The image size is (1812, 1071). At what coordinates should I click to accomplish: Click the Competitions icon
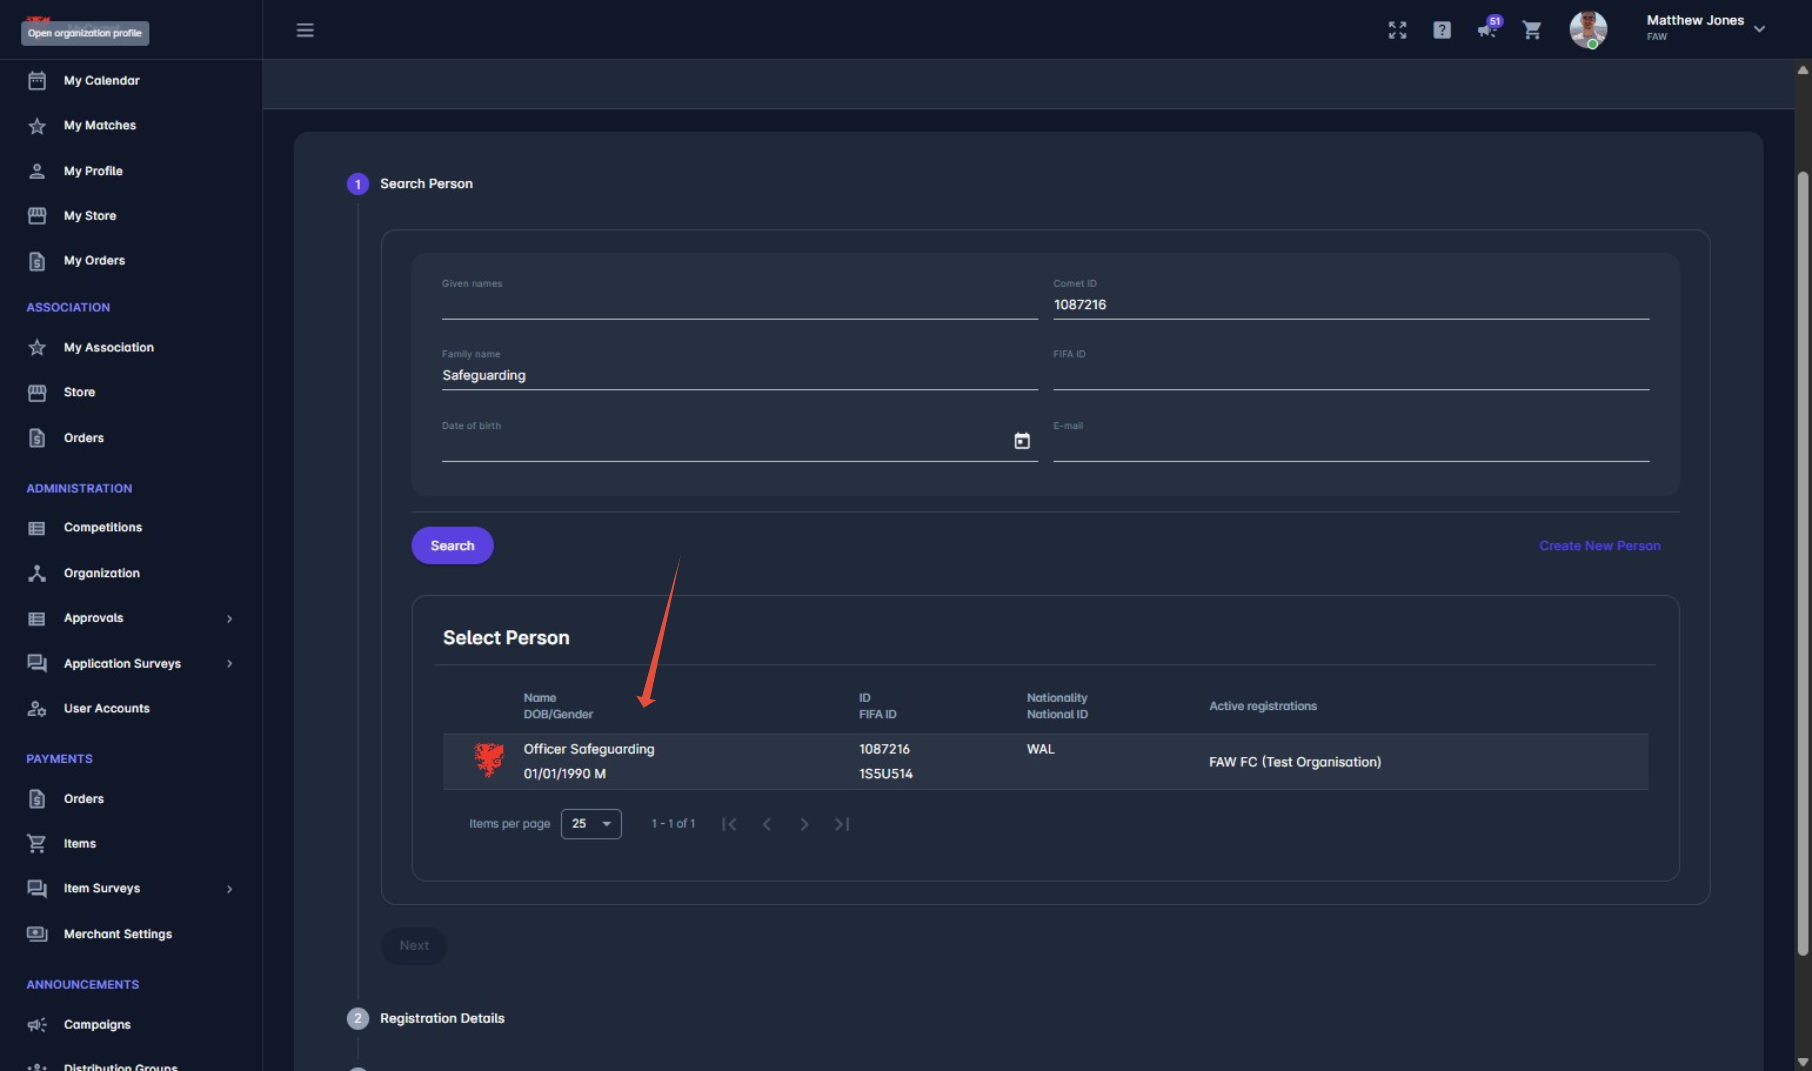click(x=37, y=528)
